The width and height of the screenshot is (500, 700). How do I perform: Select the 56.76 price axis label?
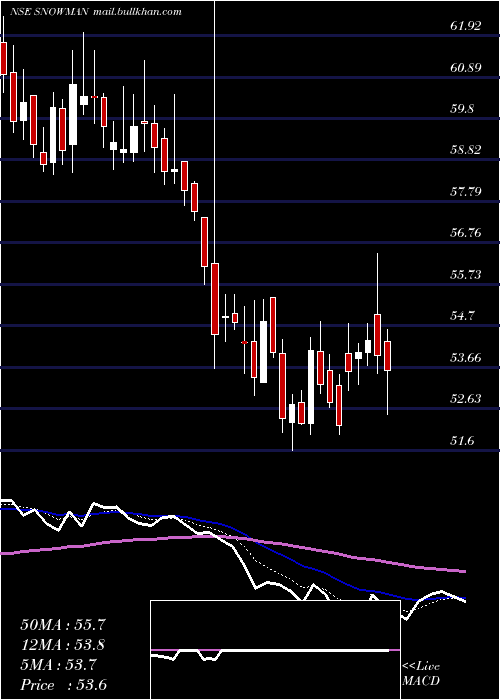[466, 233]
